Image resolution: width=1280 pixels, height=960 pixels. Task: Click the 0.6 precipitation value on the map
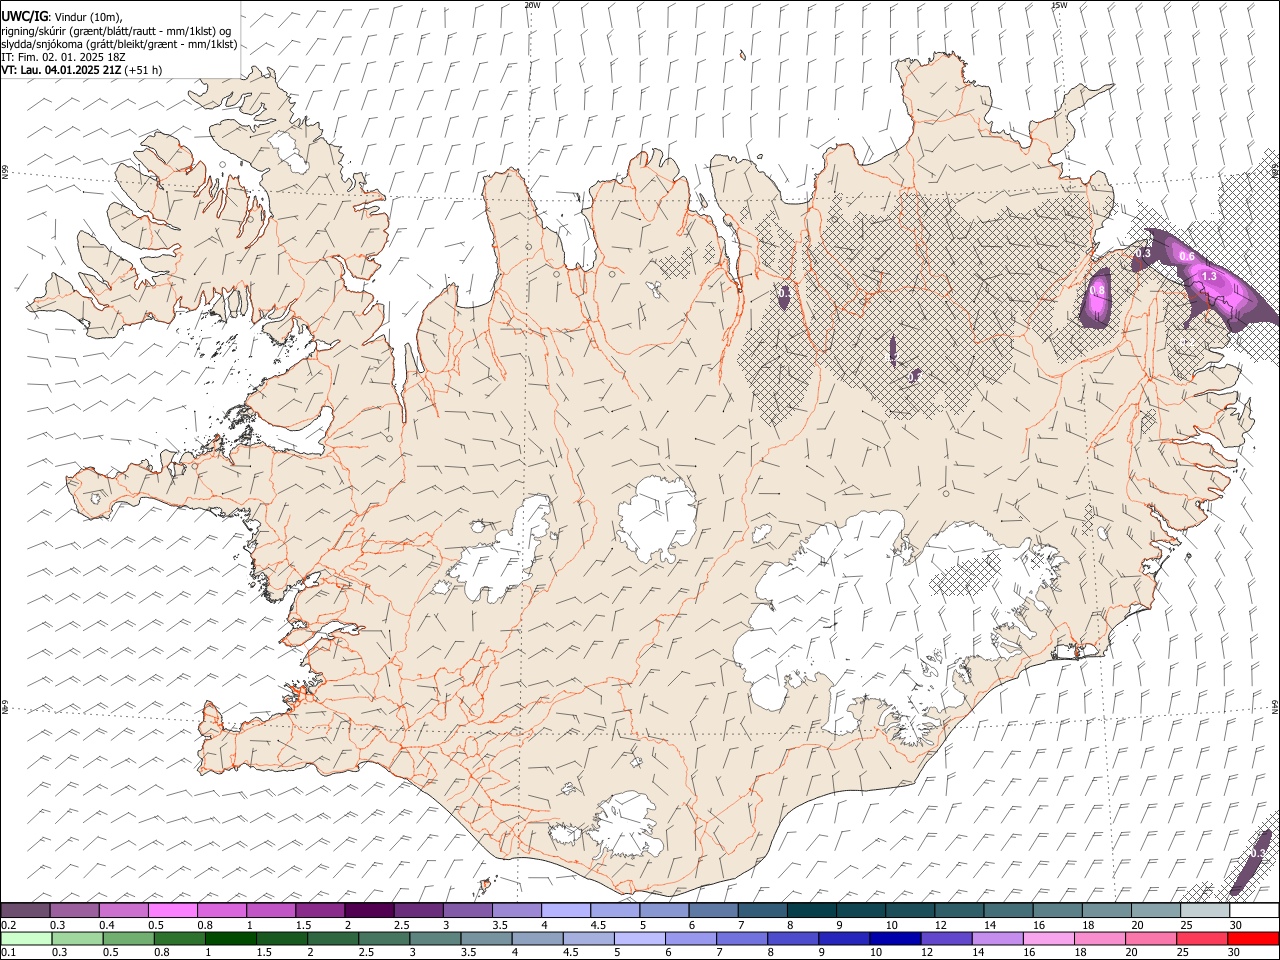click(x=1187, y=256)
